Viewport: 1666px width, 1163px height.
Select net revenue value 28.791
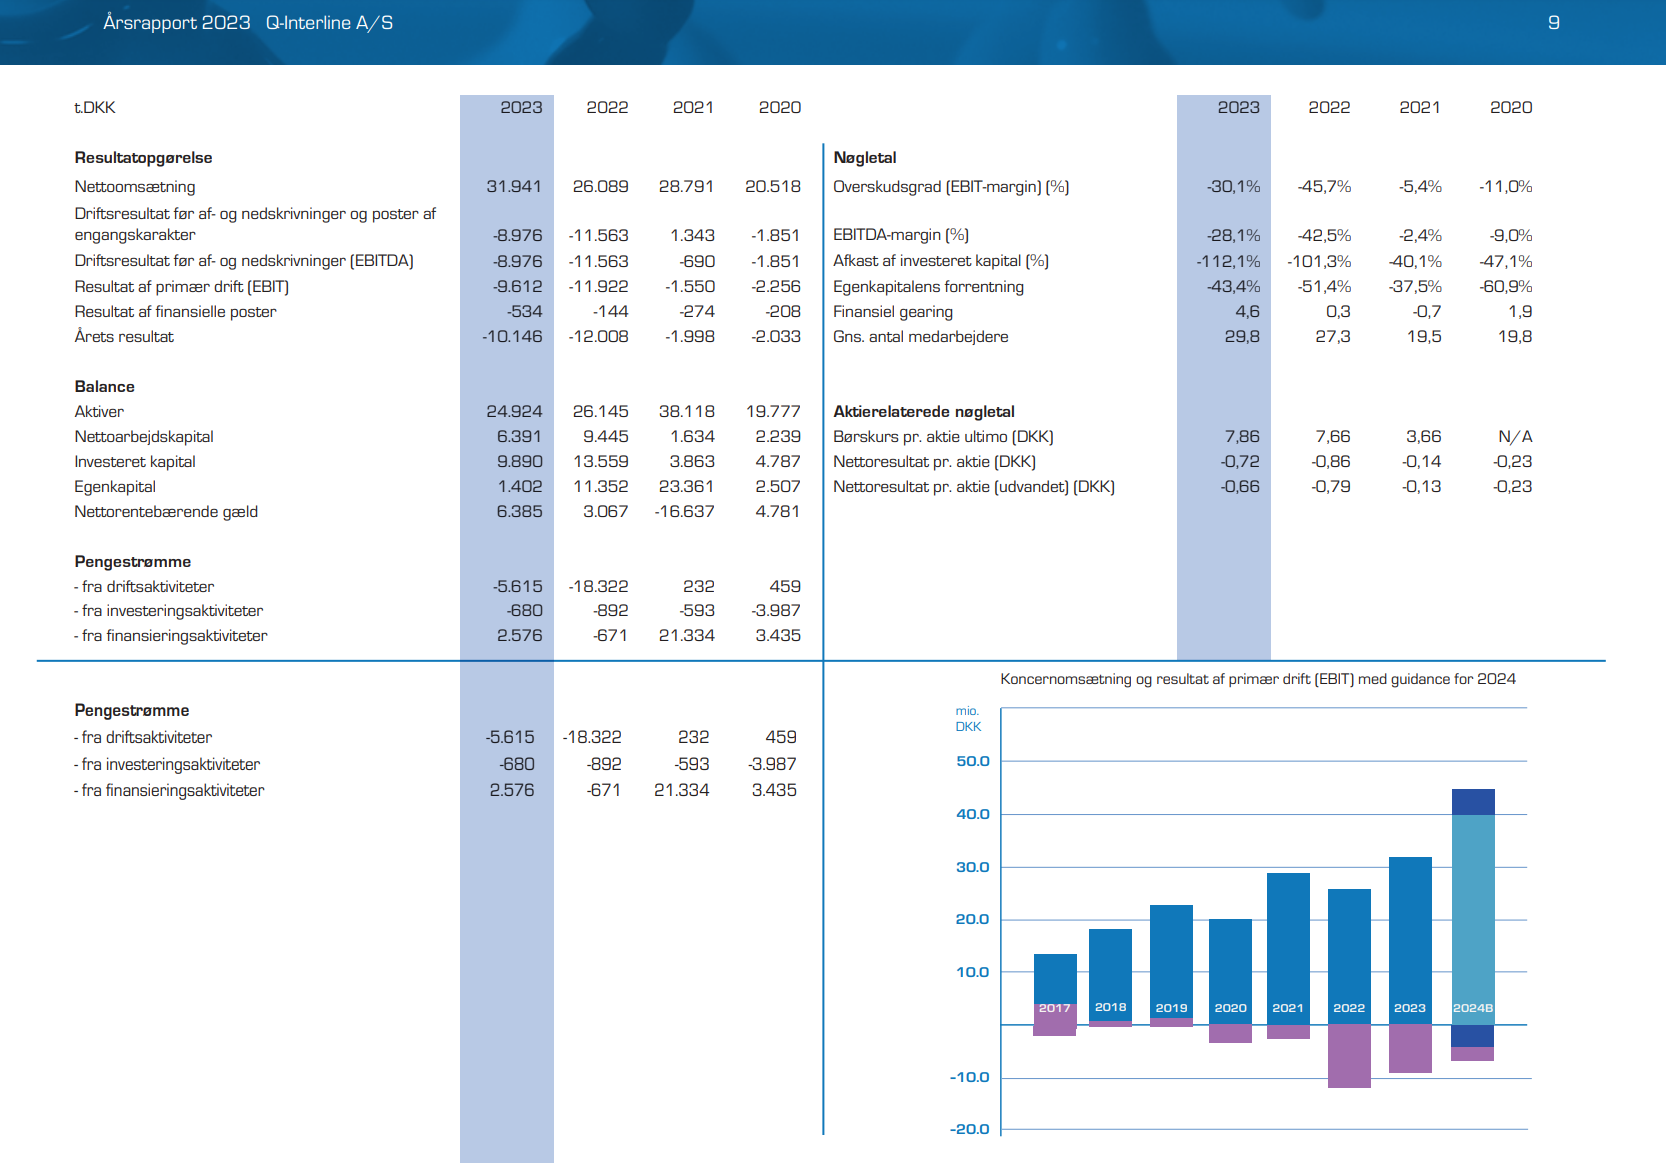(686, 186)
